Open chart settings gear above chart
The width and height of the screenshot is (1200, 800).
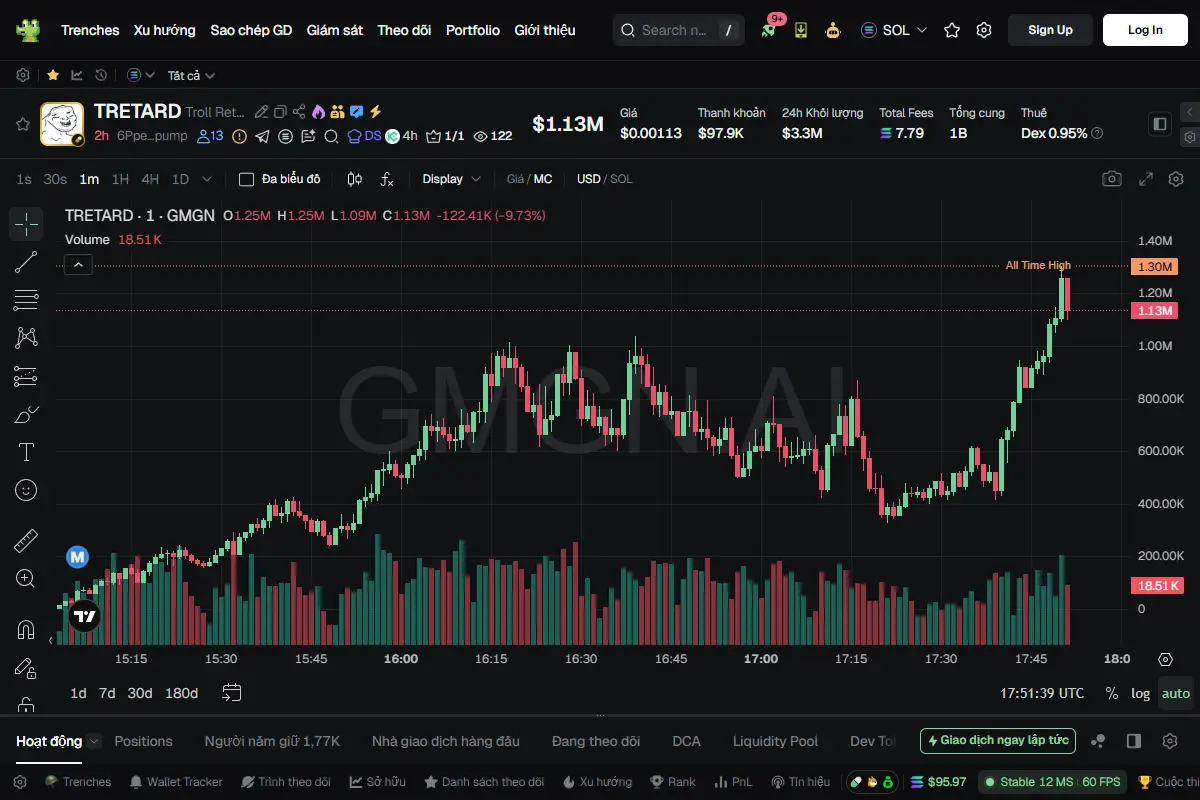(x=1176, y=179)
